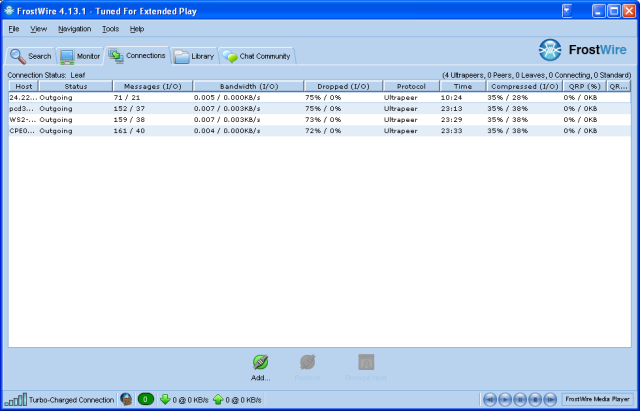Screen dimensions: 640x411
Task: Click the grayed Remove connection icon
Action: pos(307,362)
